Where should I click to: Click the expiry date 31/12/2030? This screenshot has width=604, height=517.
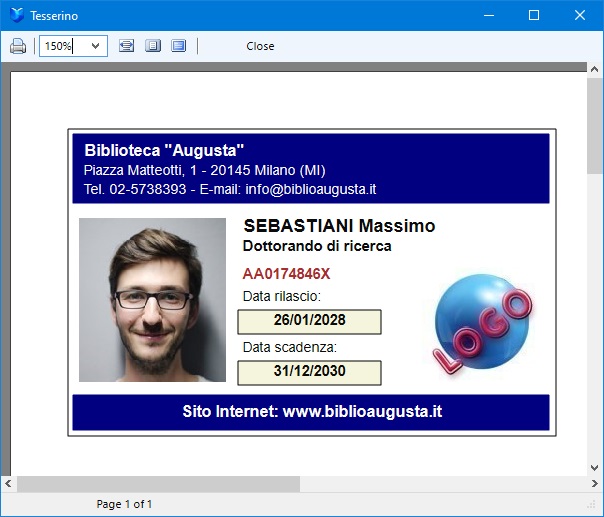[x=309, y=373]
